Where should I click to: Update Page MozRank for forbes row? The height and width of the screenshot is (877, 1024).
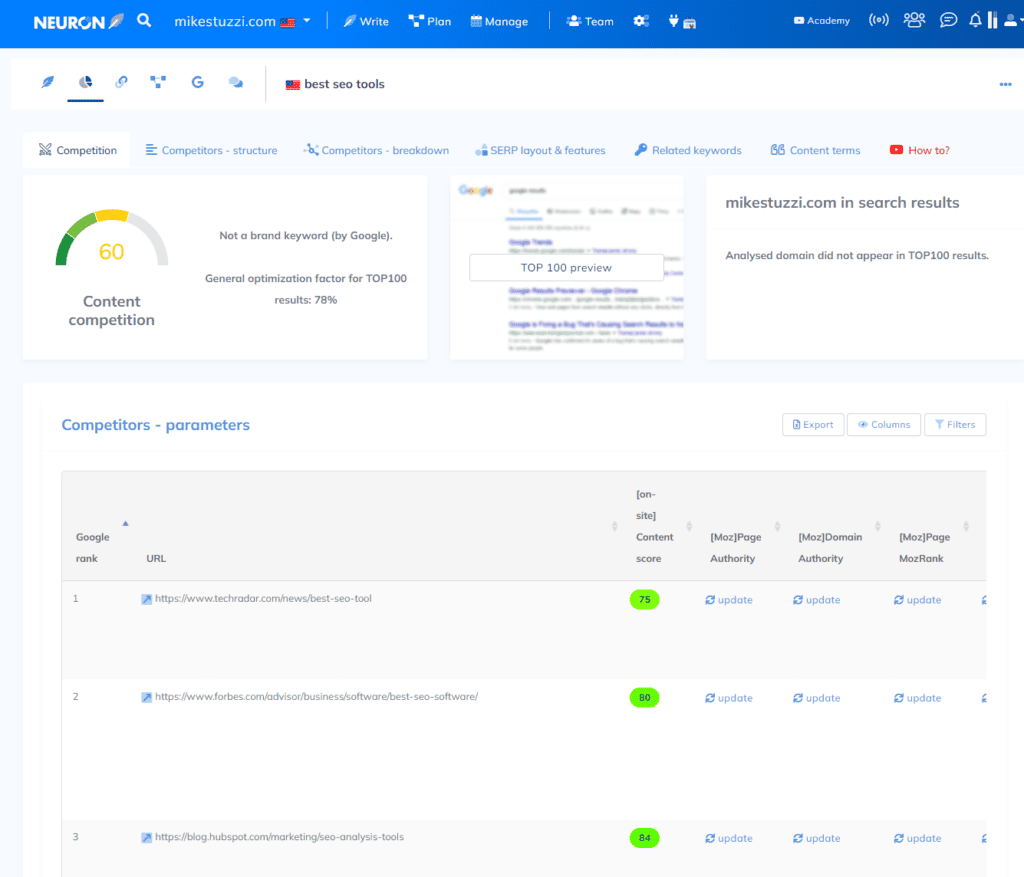click(918, 698)
